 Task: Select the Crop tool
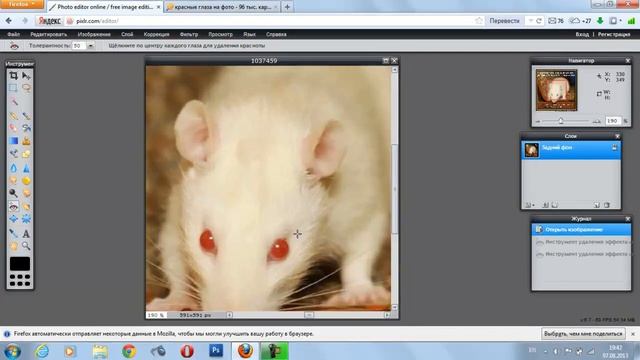pyautogui.click(x=13, y=76)
